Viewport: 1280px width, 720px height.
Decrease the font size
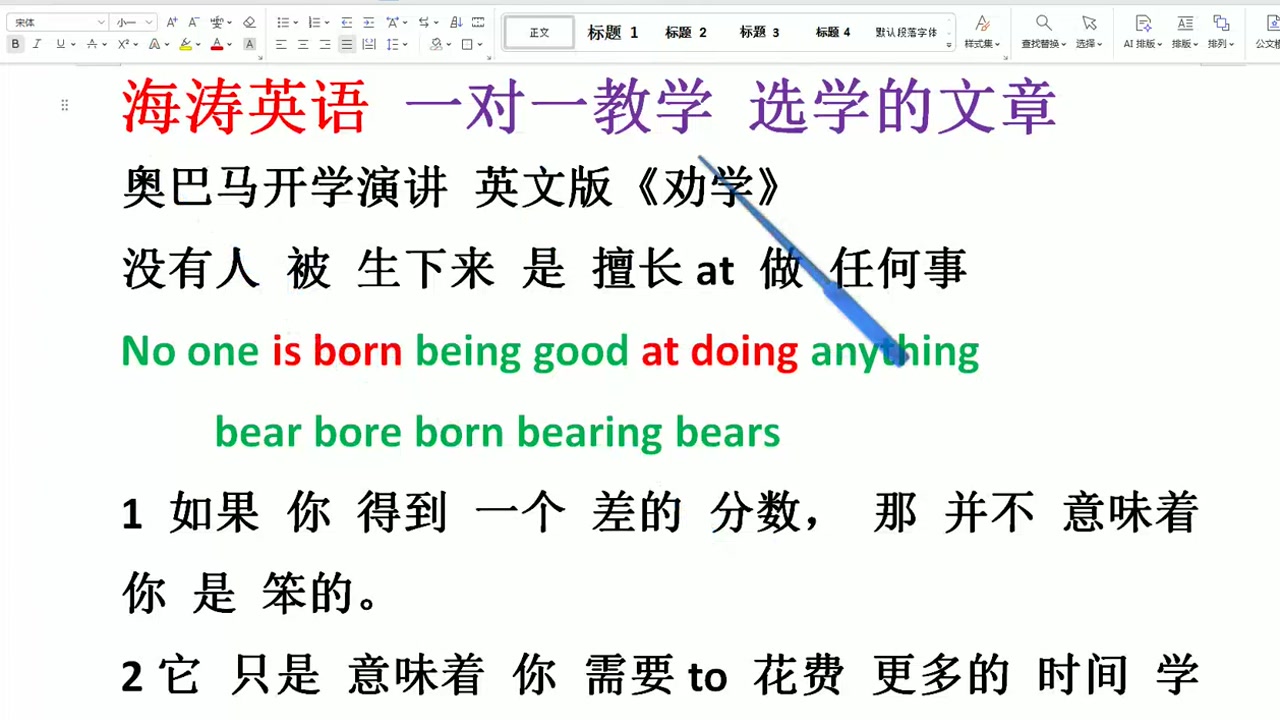(x=194, y=22)
